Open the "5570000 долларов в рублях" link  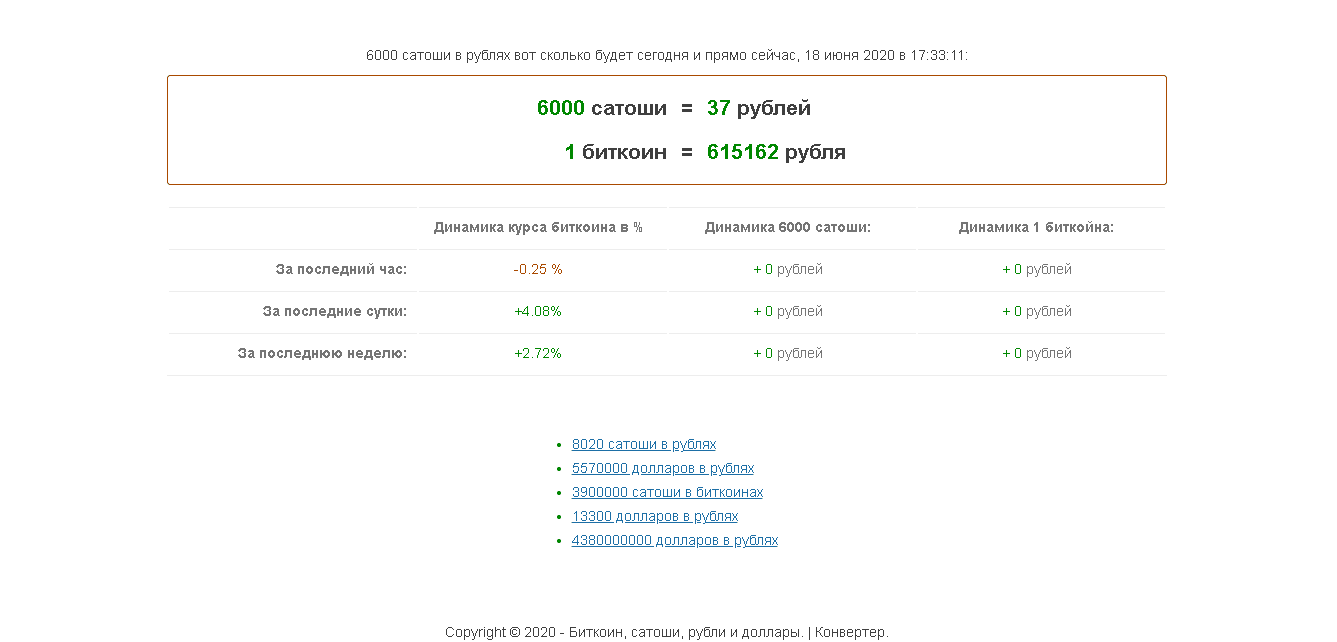[x=662, y=469]
